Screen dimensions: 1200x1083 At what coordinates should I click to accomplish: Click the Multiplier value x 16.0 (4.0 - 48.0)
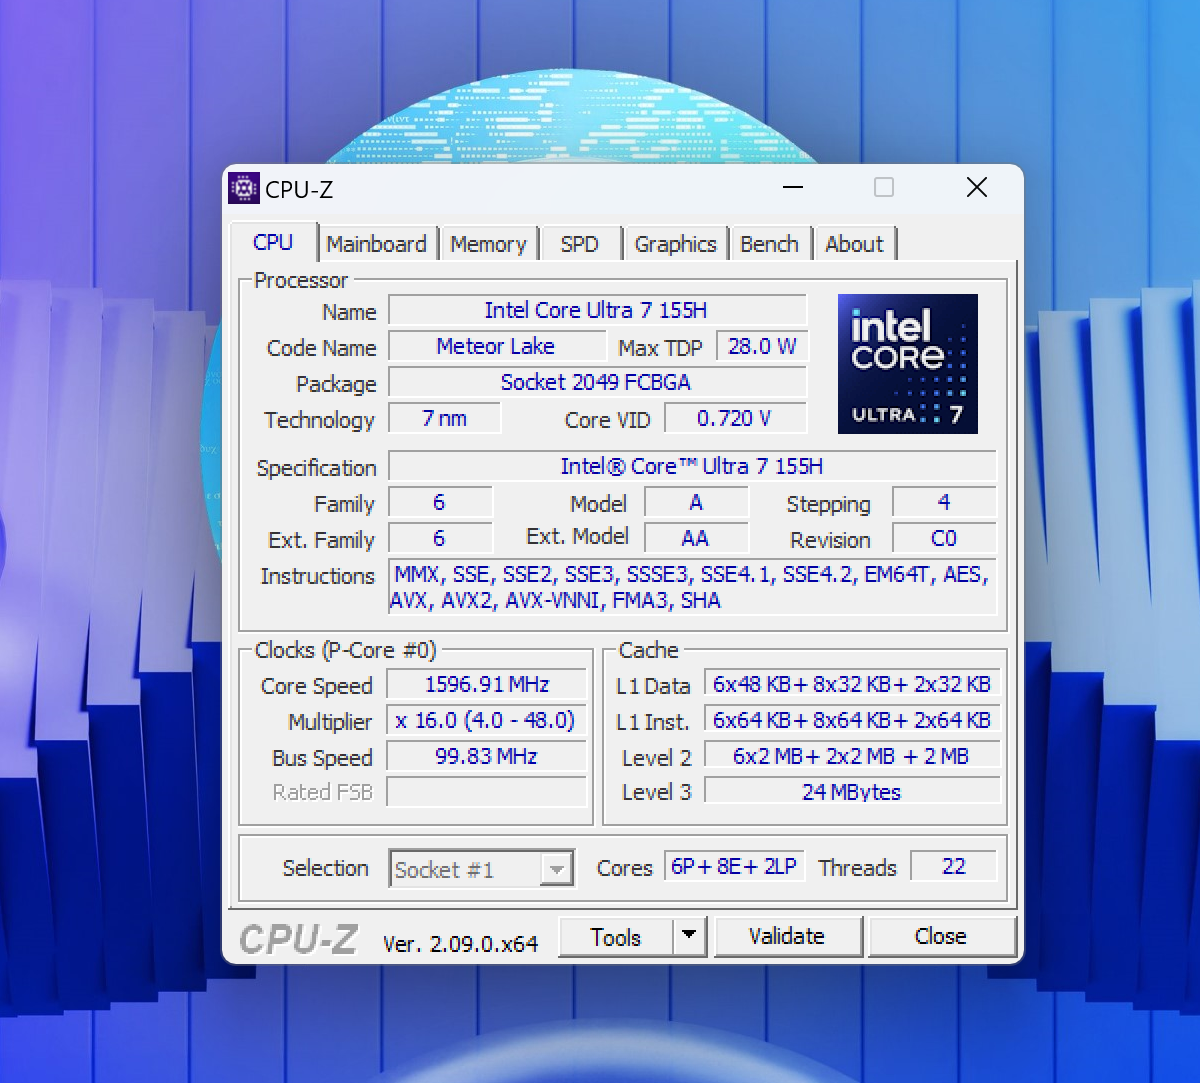487,720
